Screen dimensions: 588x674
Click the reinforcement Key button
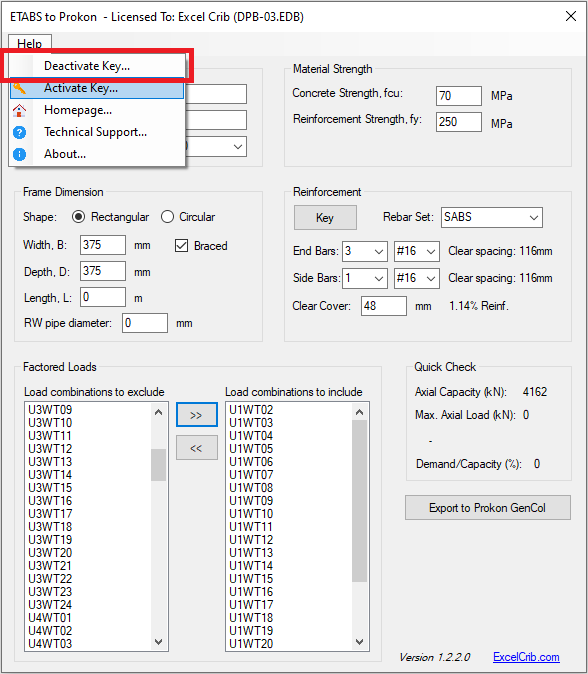click(x=325, y=218)
